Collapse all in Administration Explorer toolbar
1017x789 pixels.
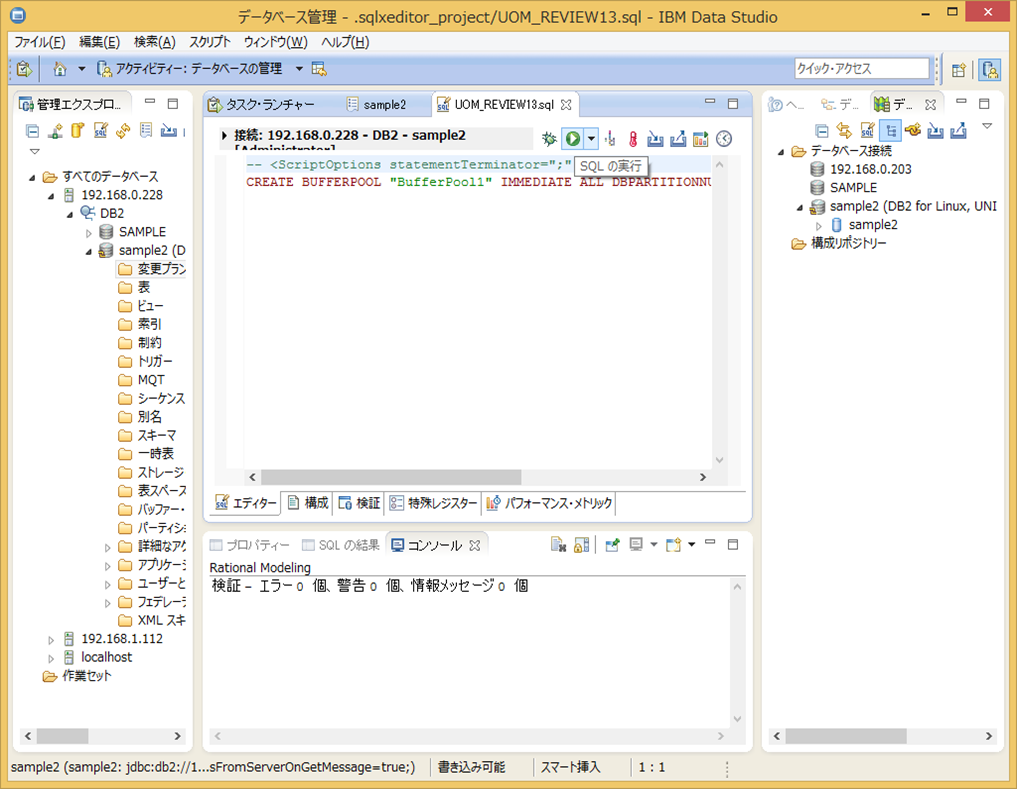pos(32,131)
